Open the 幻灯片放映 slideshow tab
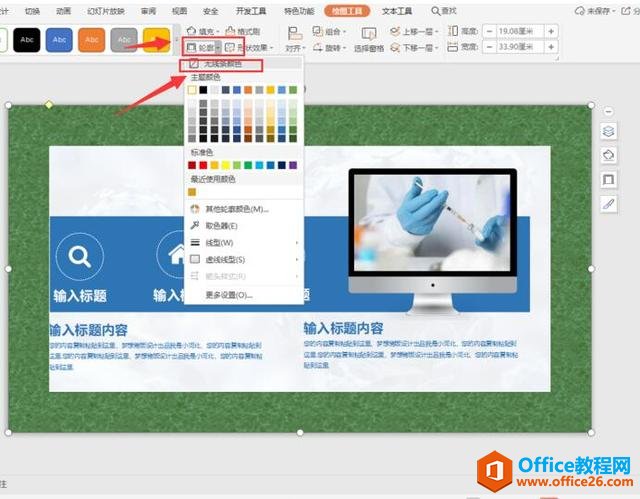Viewport: 640px width, 499px height. 106,11
